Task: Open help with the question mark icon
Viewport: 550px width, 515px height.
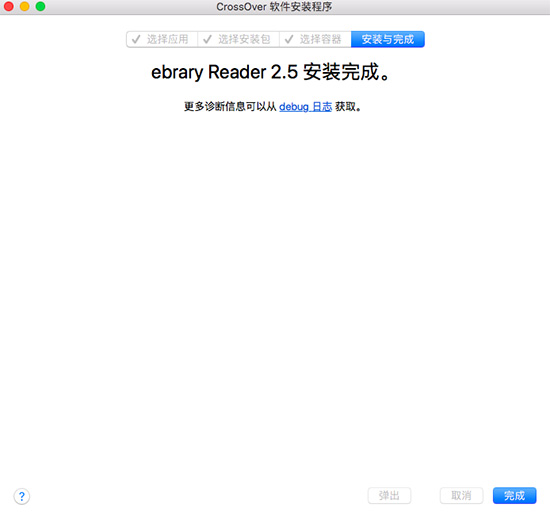Action: 22,496
